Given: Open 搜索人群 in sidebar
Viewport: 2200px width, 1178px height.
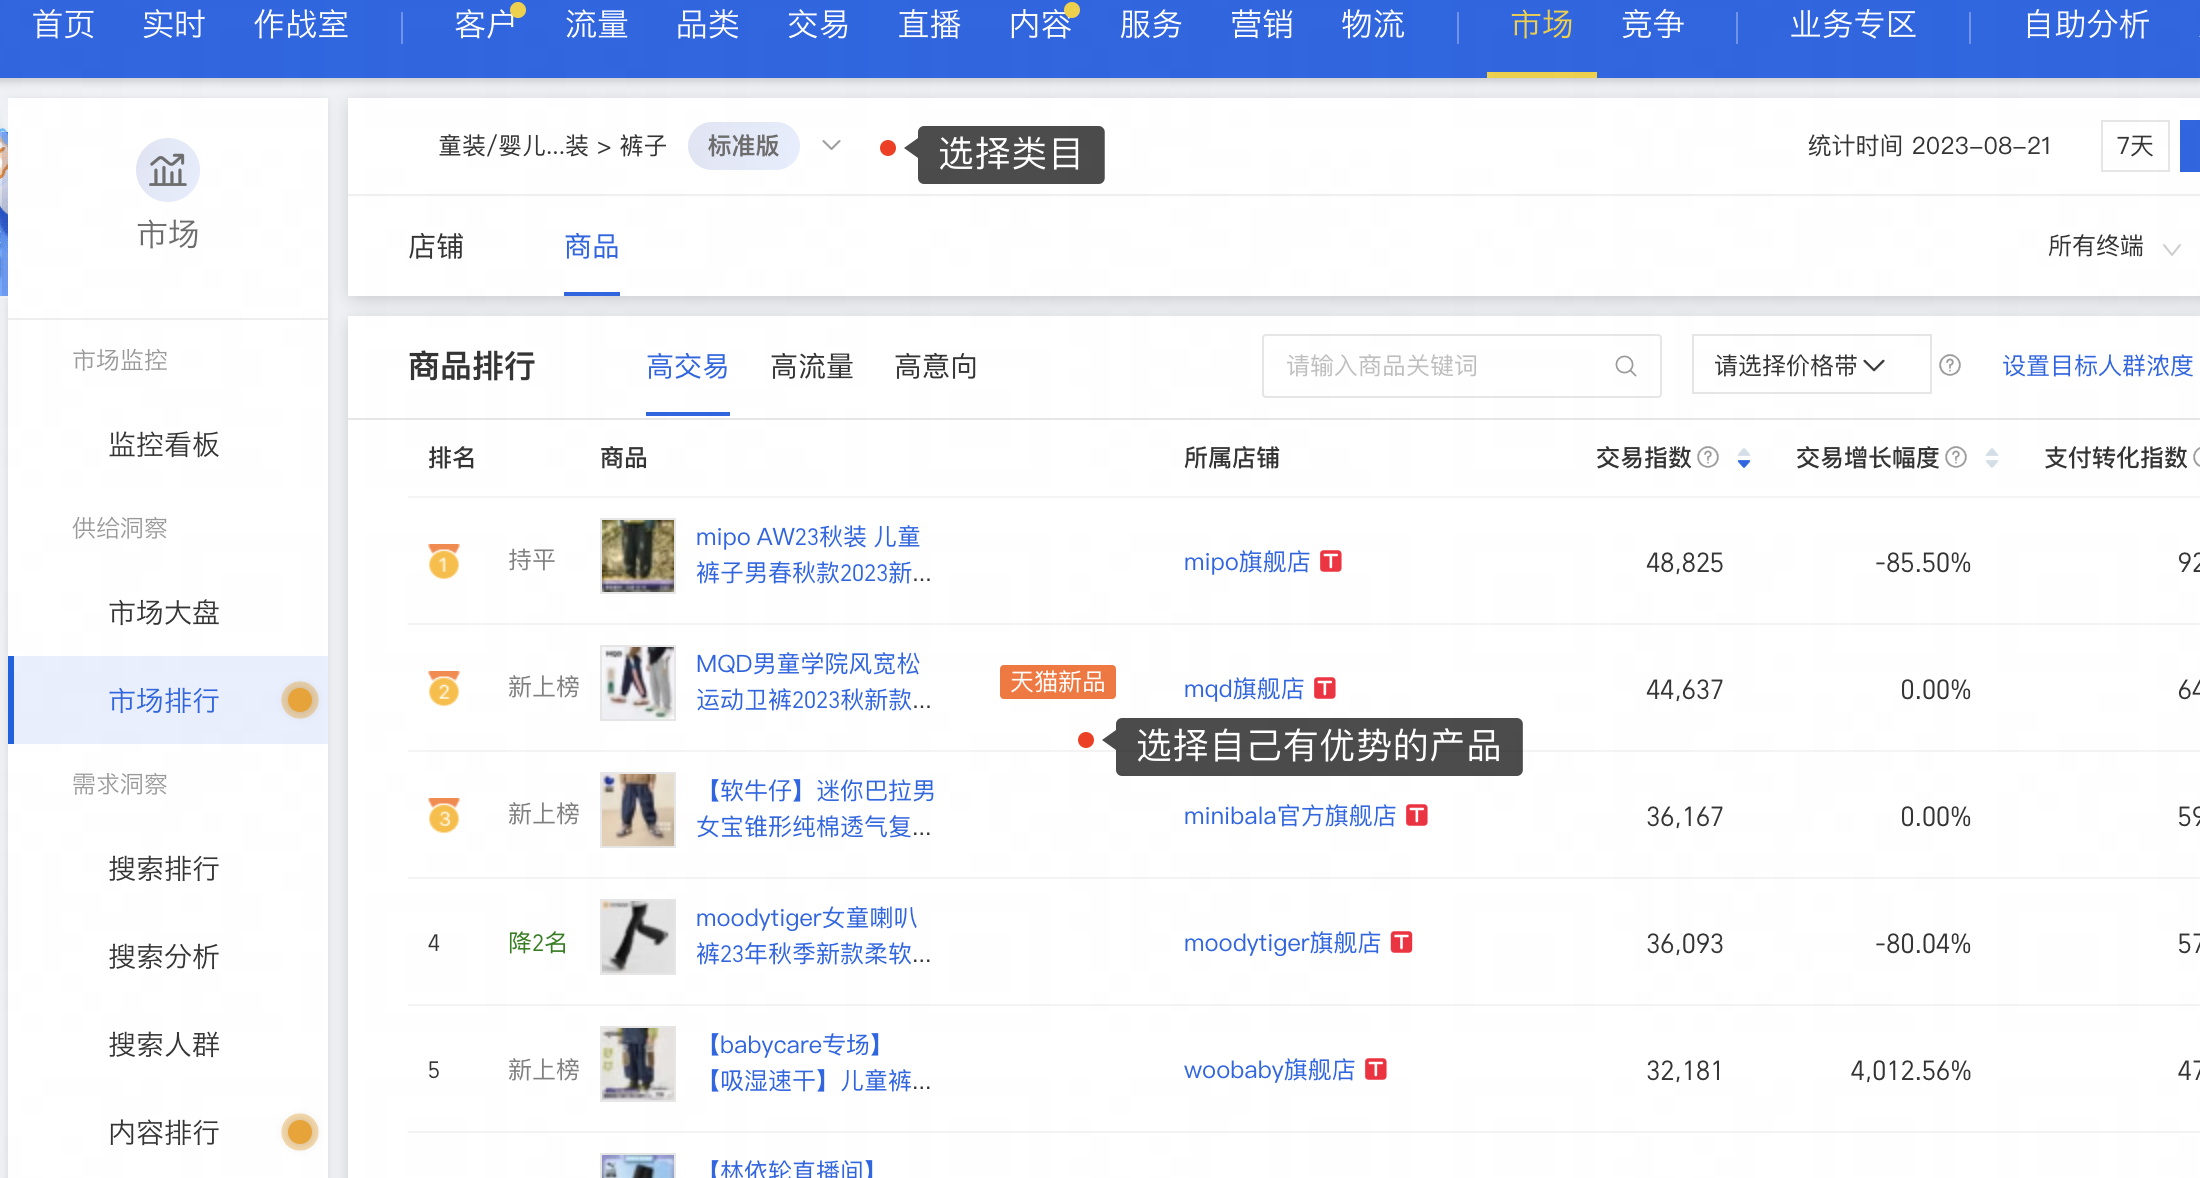Looking at the screenshot, I should tap(164, 1044).
